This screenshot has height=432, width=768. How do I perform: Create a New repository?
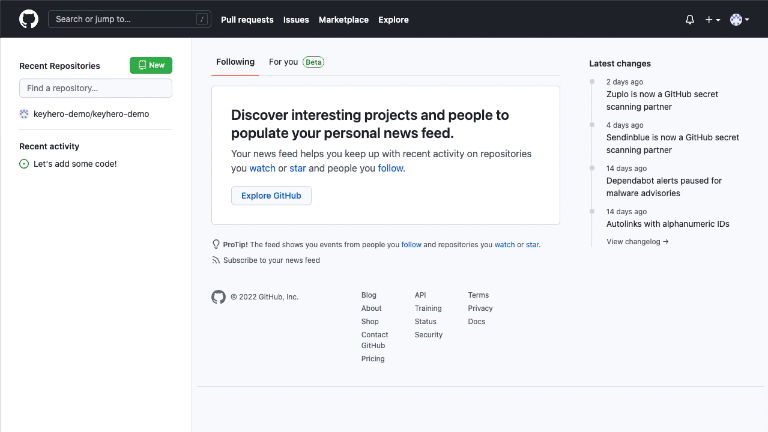pos(151,65)
